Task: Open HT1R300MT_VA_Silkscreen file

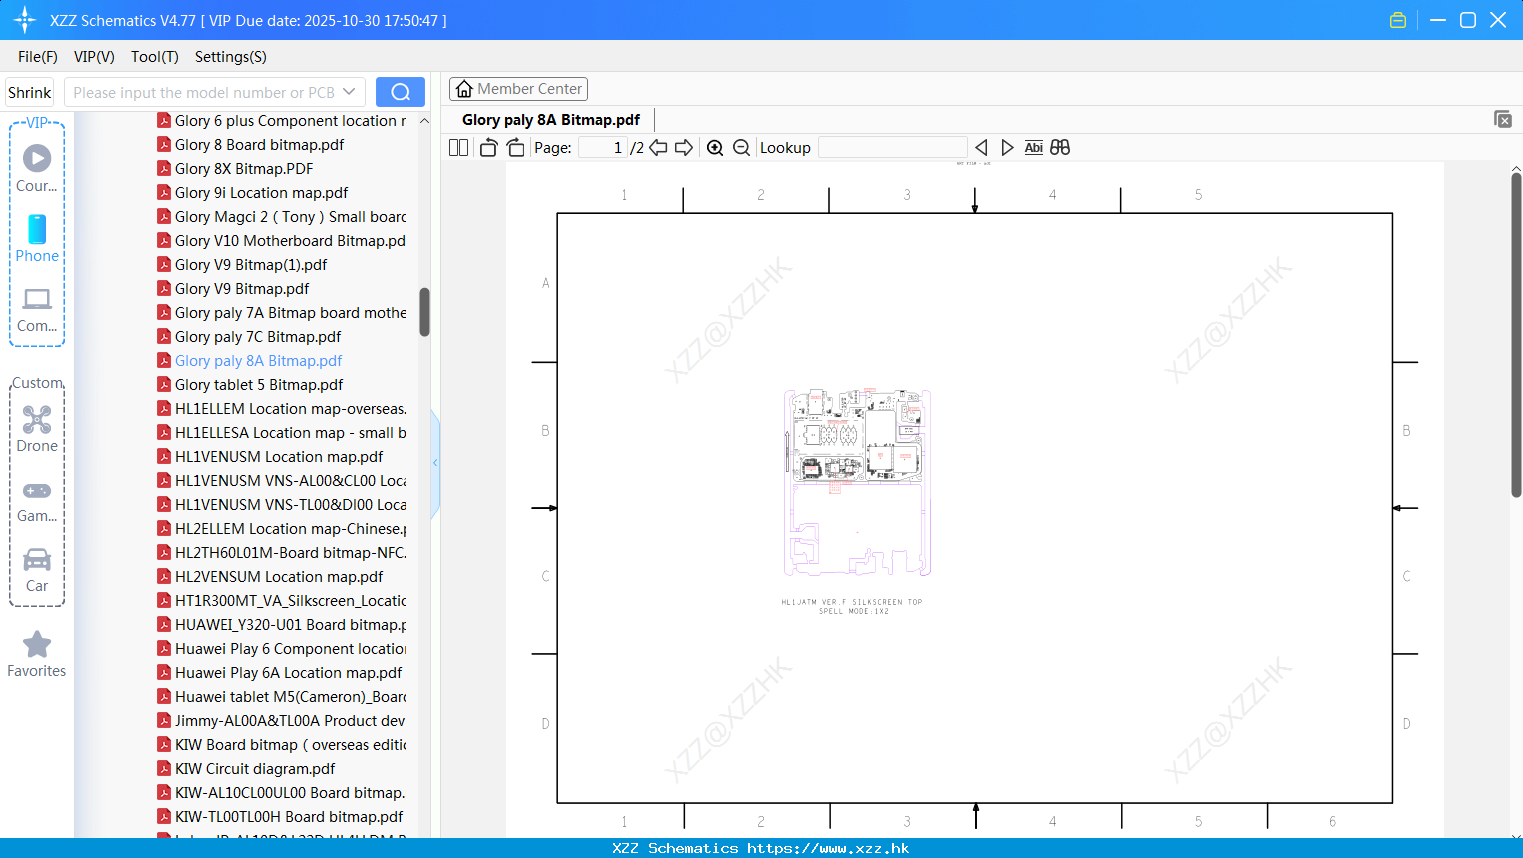Action: (x=281, y=601)
